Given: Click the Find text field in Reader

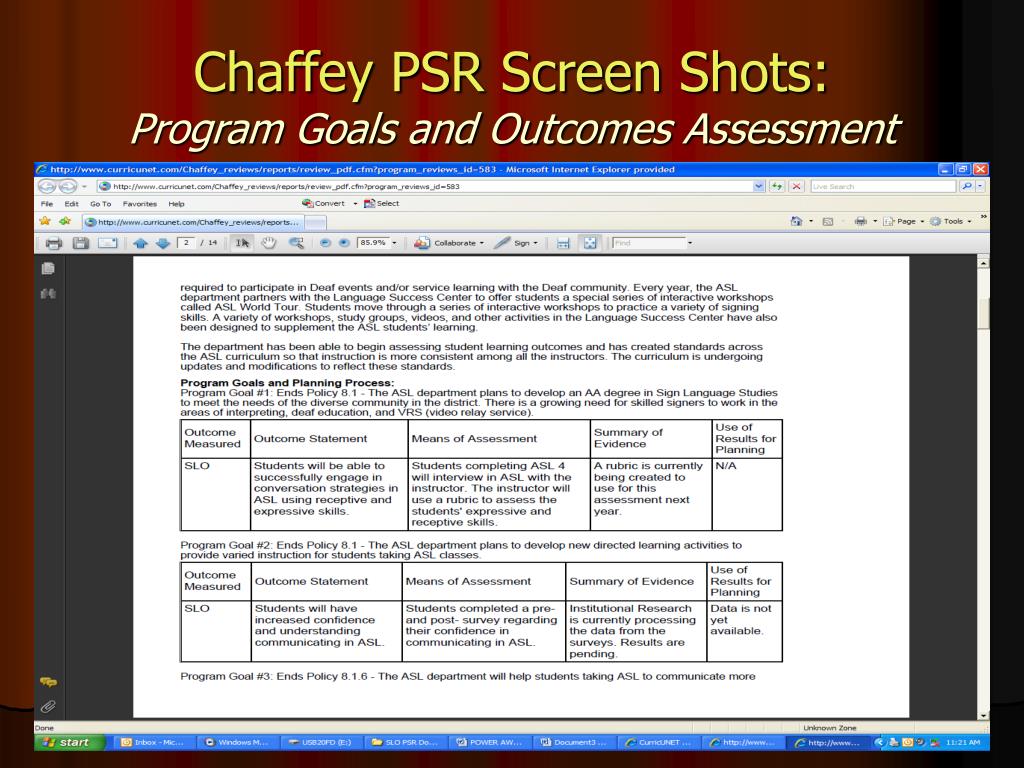Looking at the screenshot, I should [648, 243].
